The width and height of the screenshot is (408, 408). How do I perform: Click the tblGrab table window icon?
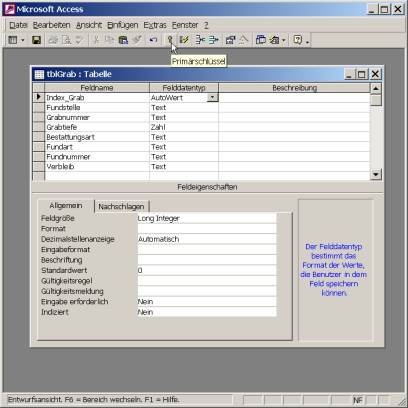tap(39, 74)
